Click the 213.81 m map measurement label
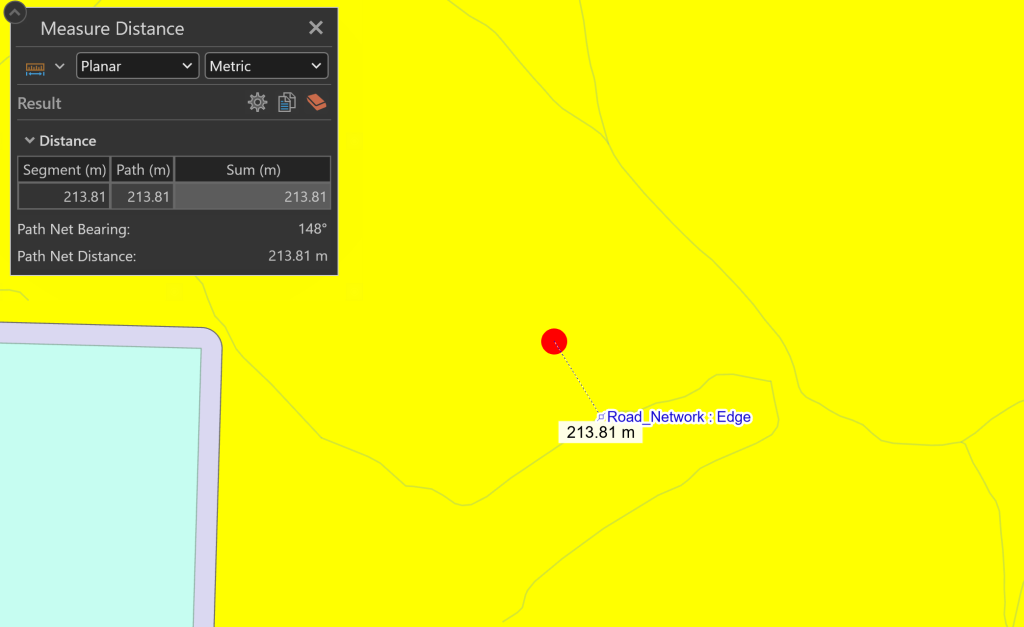This screenshot has height=627, width=1024. (x=601, y=432)
